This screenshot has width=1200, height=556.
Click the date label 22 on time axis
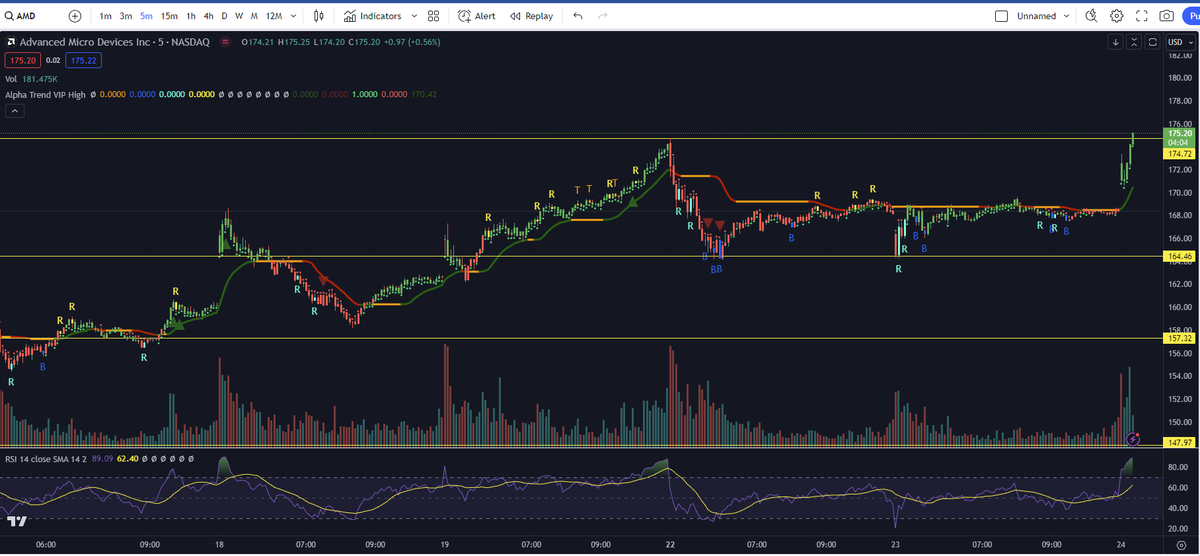point(670,545)
